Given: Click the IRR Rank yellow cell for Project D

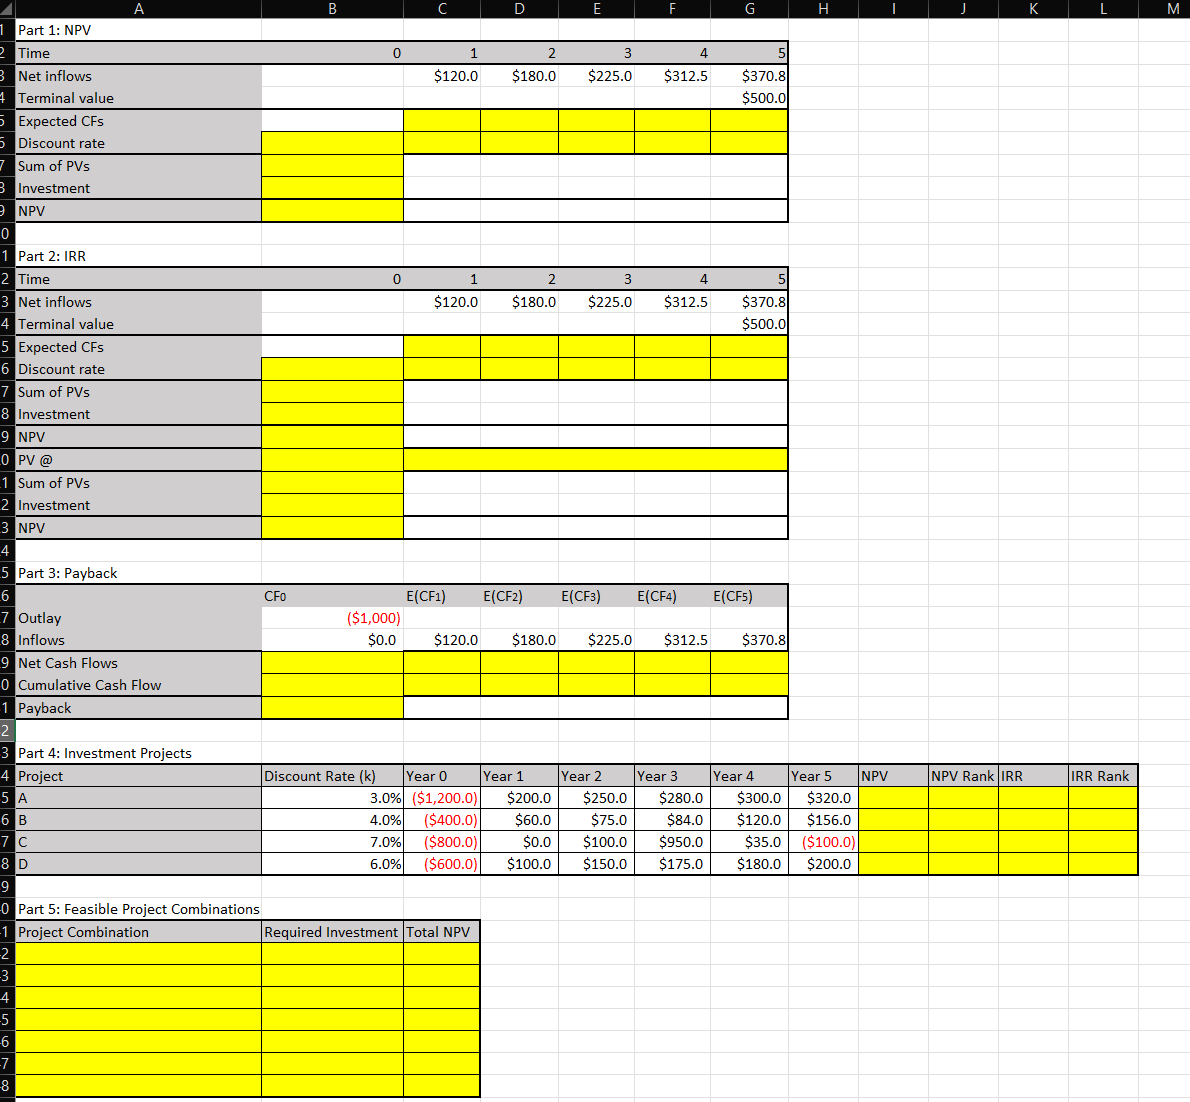Looking at the screenshot, I should tap(1103, 863).
